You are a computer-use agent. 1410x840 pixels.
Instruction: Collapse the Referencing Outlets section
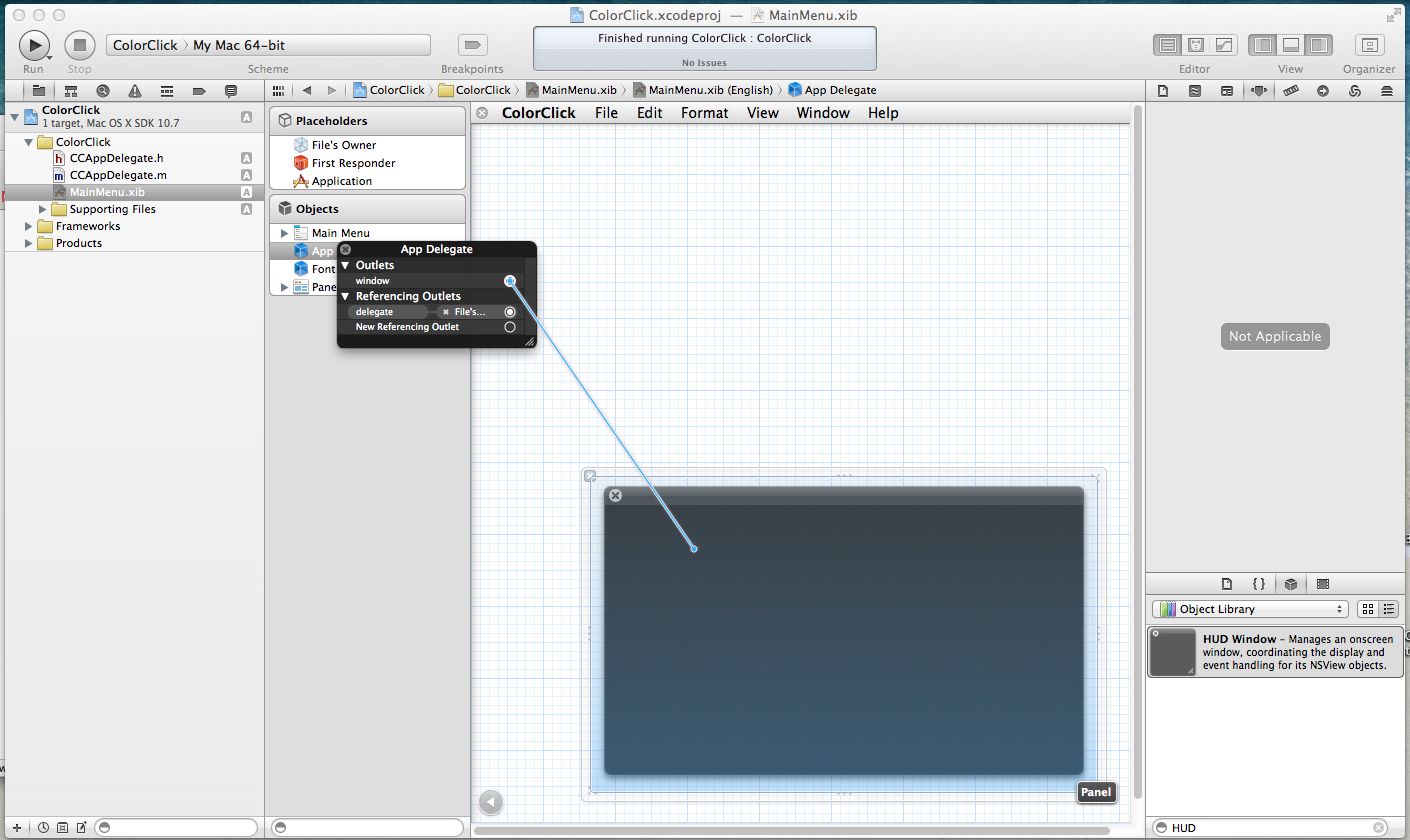345,297
